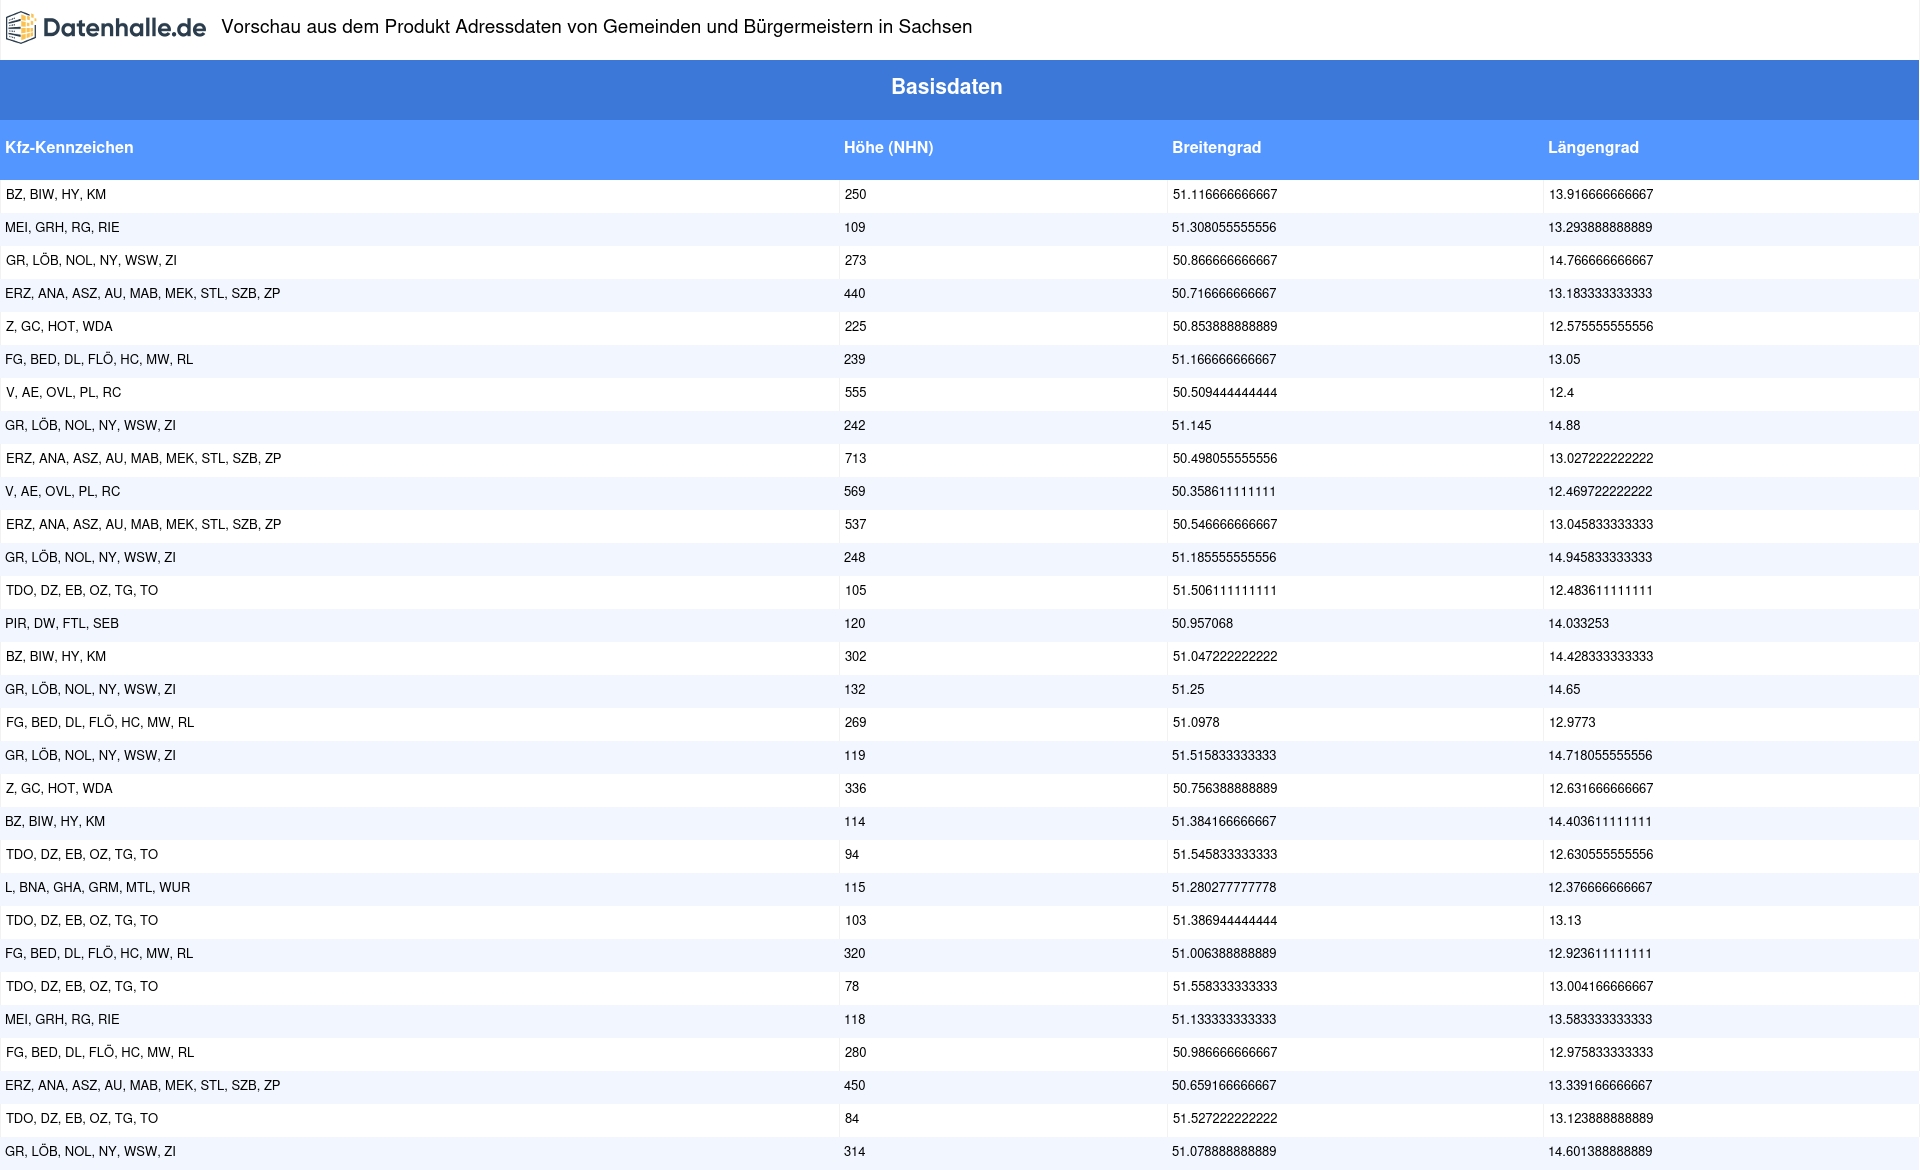Select elevation value 109
The height and width of the screenshot is (1170, 1920).
click(854, 228)
